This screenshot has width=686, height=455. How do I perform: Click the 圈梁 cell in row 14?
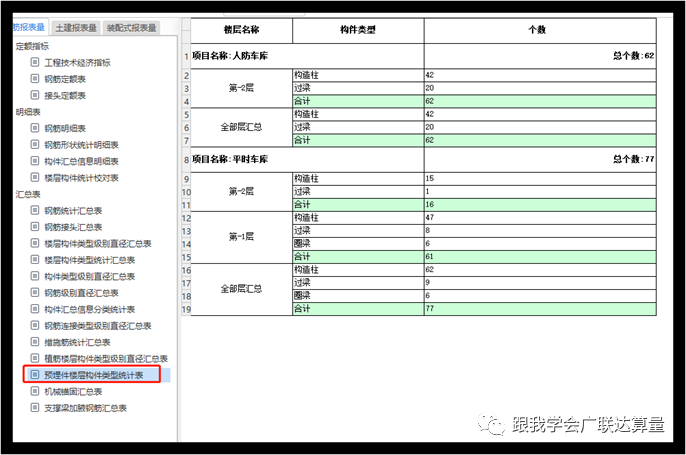point(358,244)
